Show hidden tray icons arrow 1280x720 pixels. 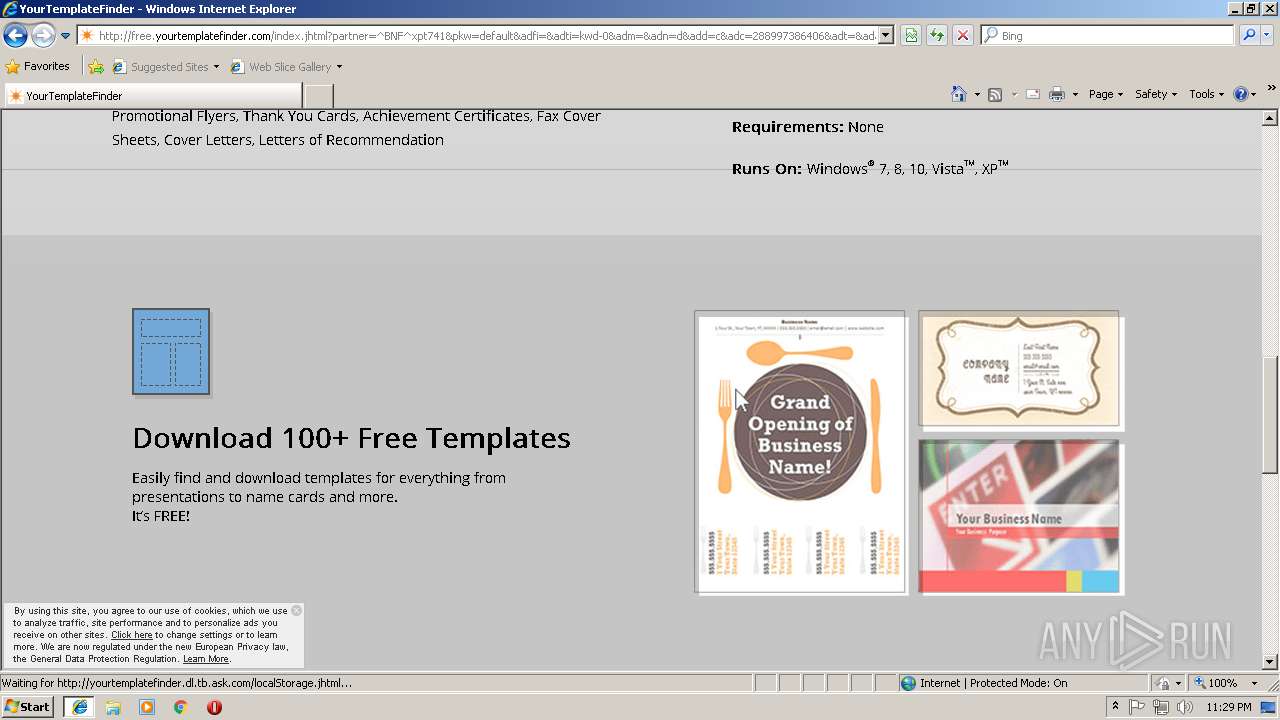pyautogui.click(x=1115, y=707)
